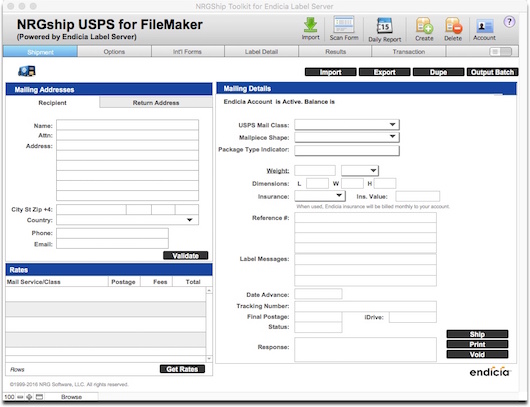Click the Dimensions L field
530x407 pixels.
[317, 184]
